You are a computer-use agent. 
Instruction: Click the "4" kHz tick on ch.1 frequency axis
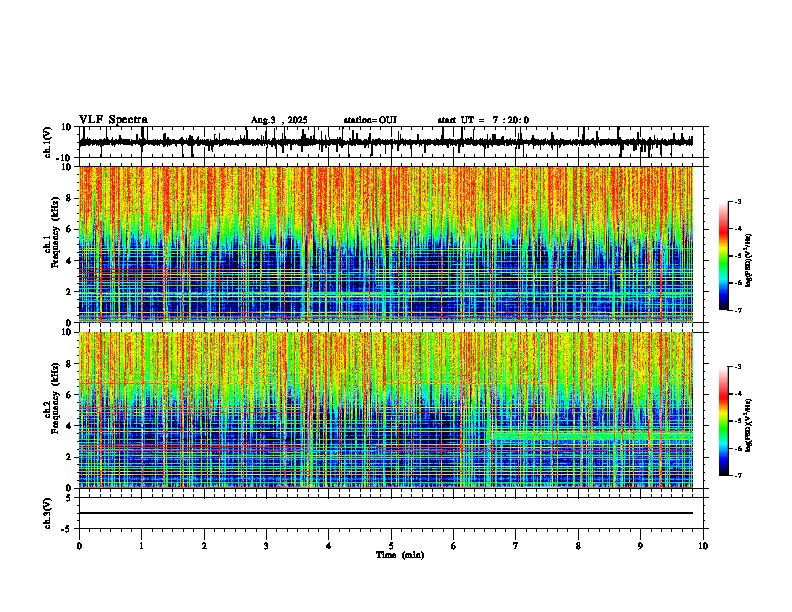pyautogui.click(x=70, y=261)
